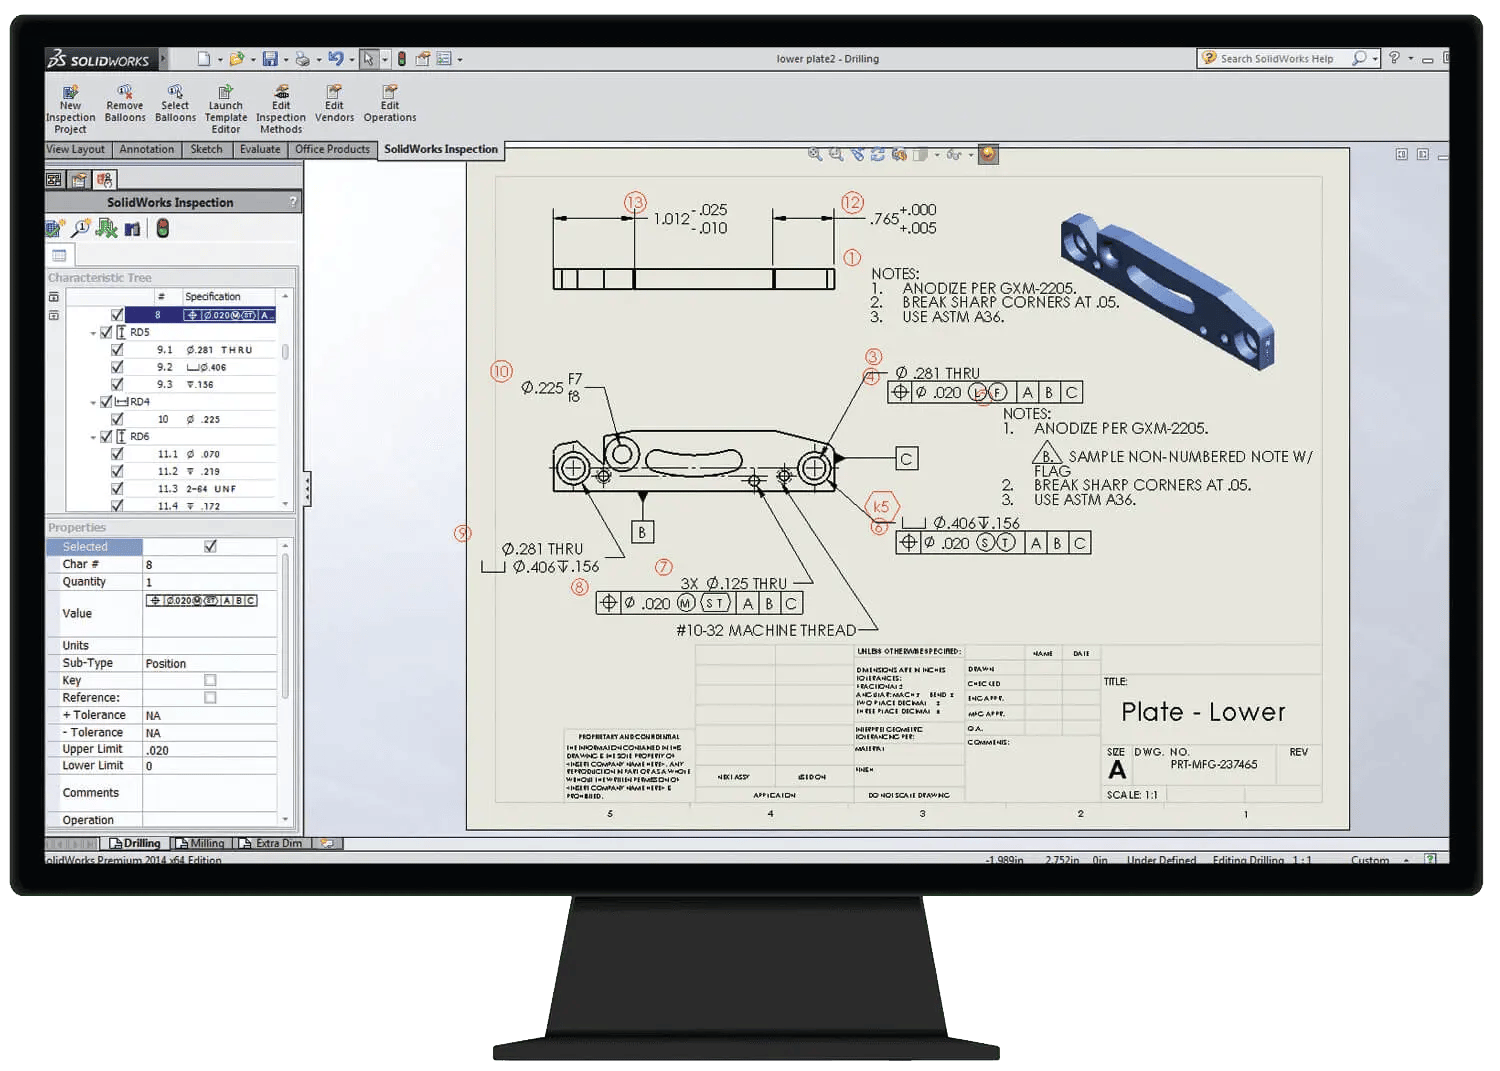Viewport: 1500px width, 1071px height.
Task: Switch to the Annotation tab
Action: coord(146,150)
